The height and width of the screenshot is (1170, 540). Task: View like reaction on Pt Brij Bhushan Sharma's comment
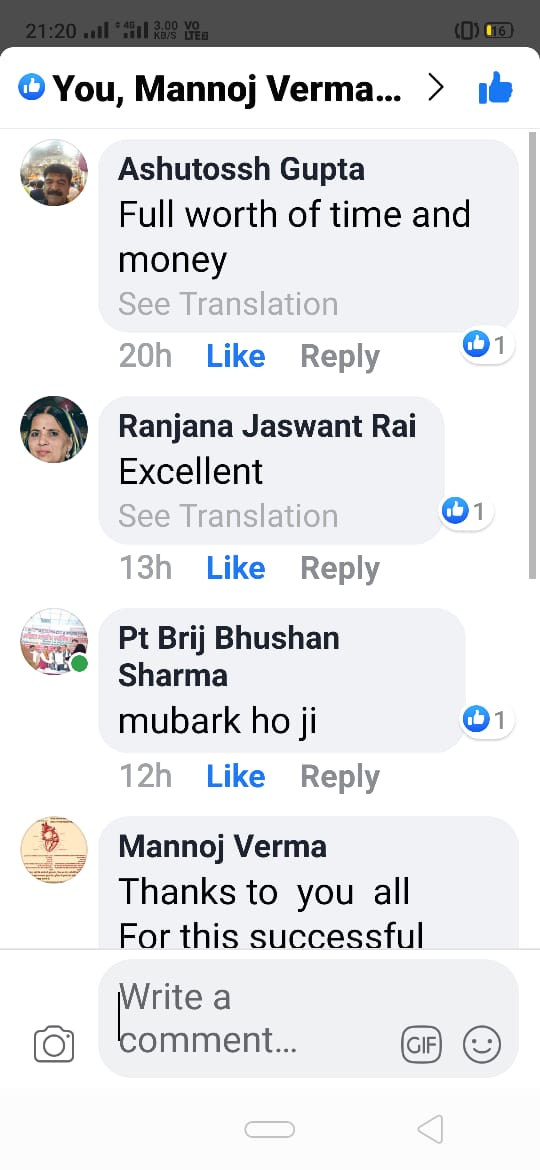tap(486, 720)
